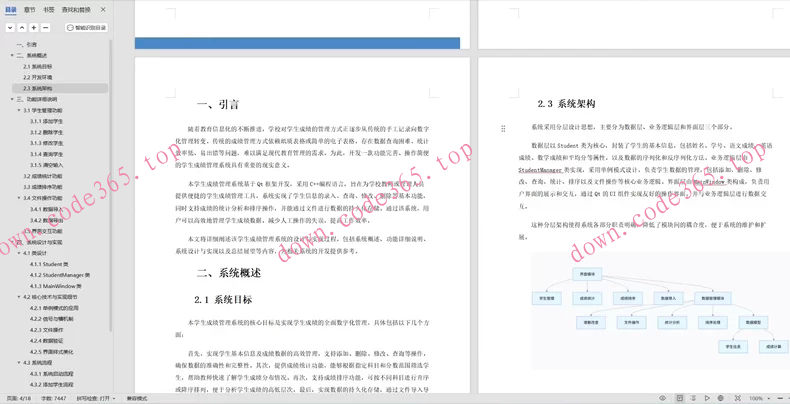Click the outline panel vertical scrollbar
The image size is (790, 404).
(x=110, y=186)
